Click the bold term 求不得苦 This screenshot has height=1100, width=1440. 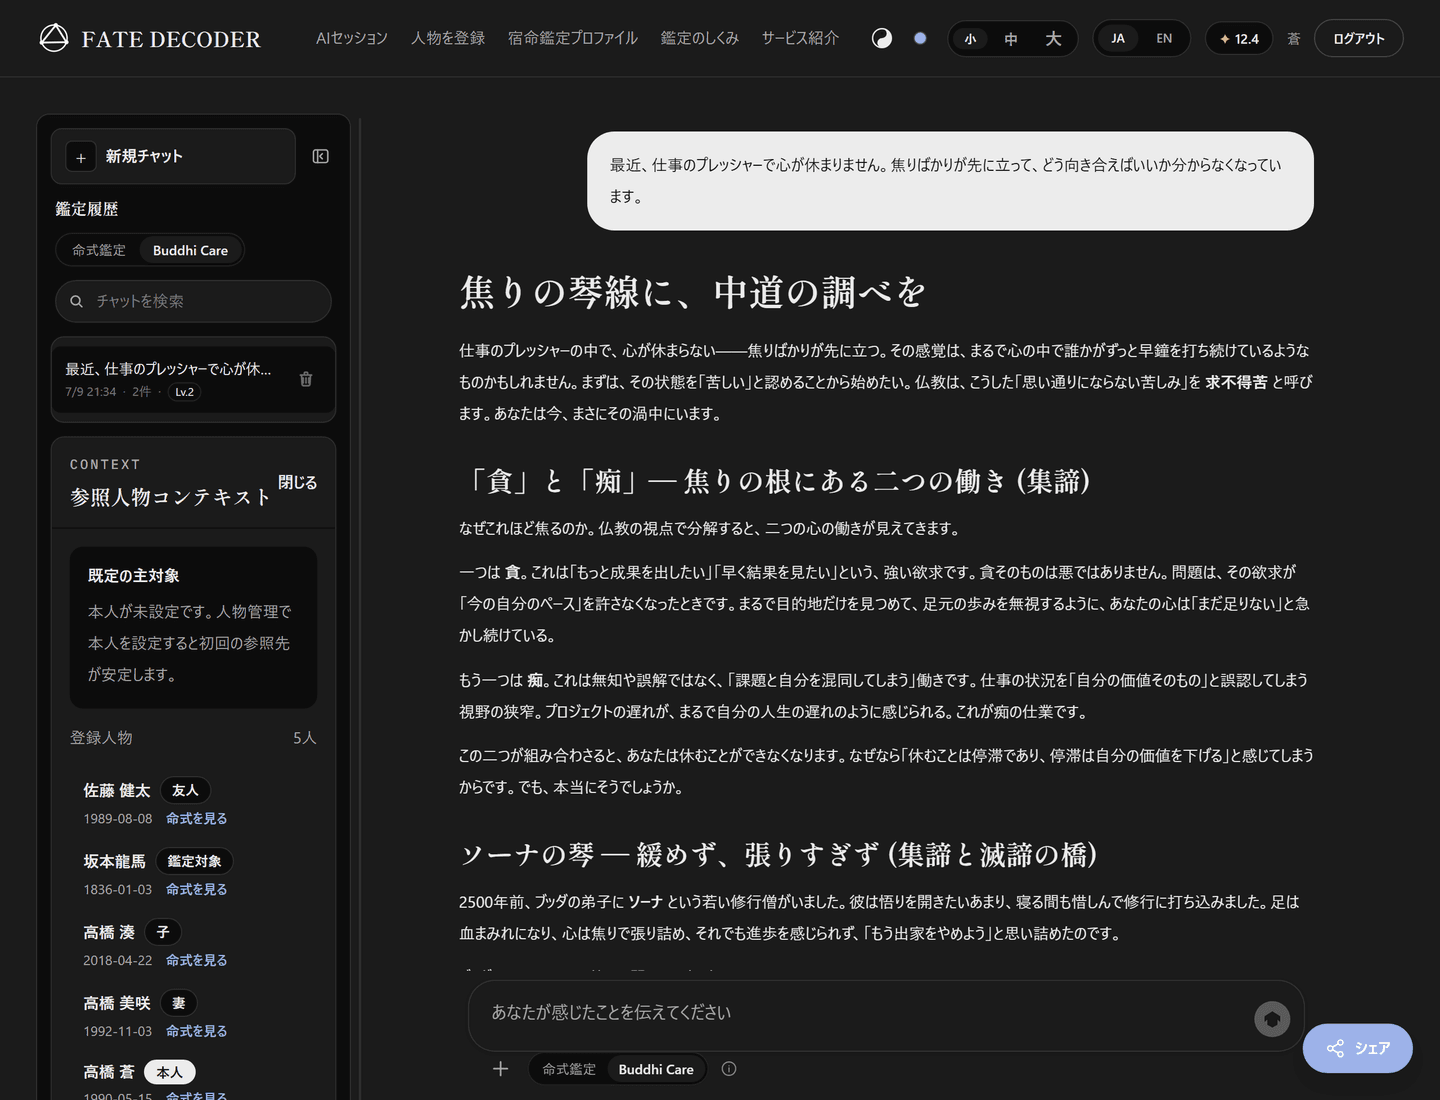1236,382
